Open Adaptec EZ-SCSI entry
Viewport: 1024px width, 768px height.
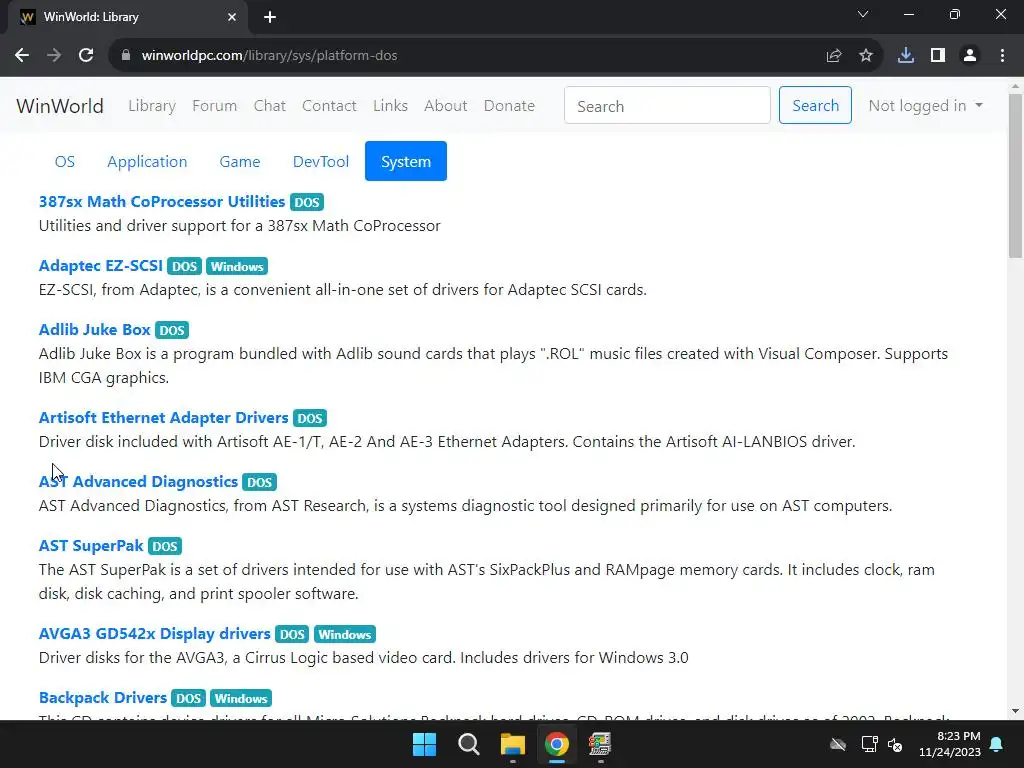click(101, 266)
